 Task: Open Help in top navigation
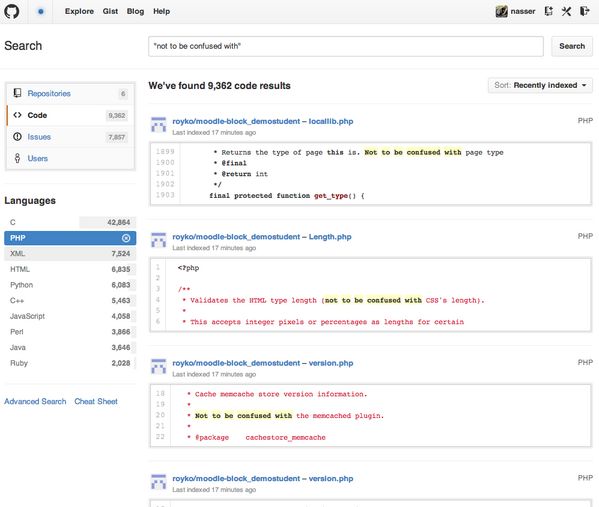(161, 11)
